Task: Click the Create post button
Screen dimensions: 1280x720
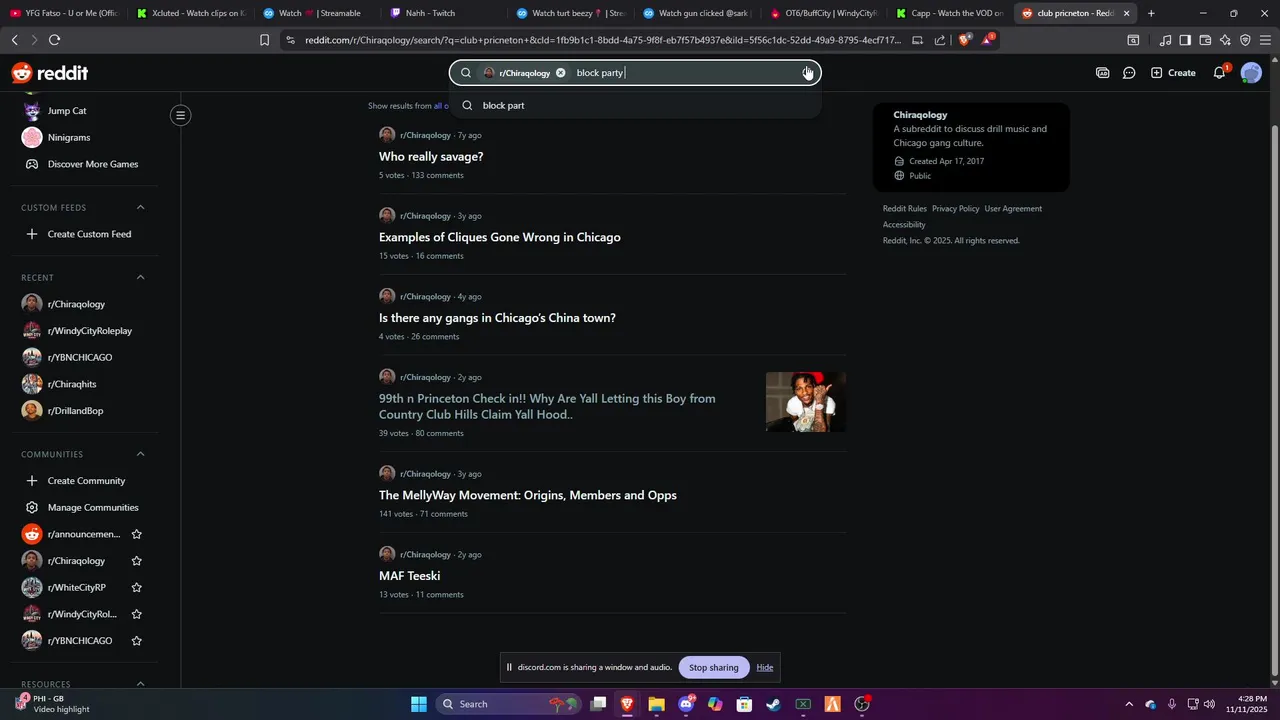Action: pyautogui.click(x=1173, y=73)
